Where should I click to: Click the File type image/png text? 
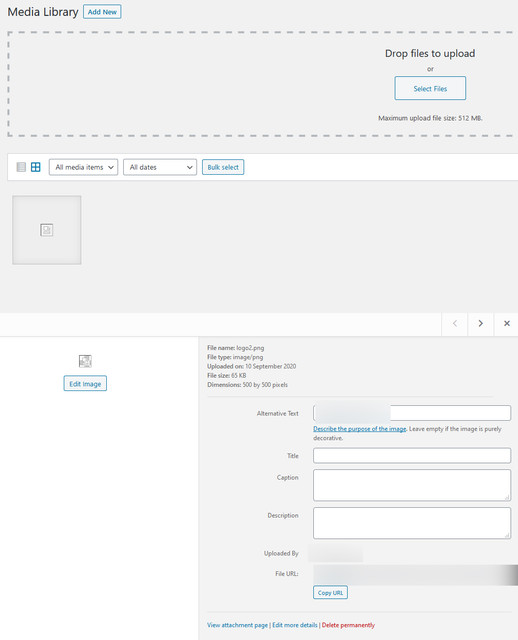(x=235, y=357)
